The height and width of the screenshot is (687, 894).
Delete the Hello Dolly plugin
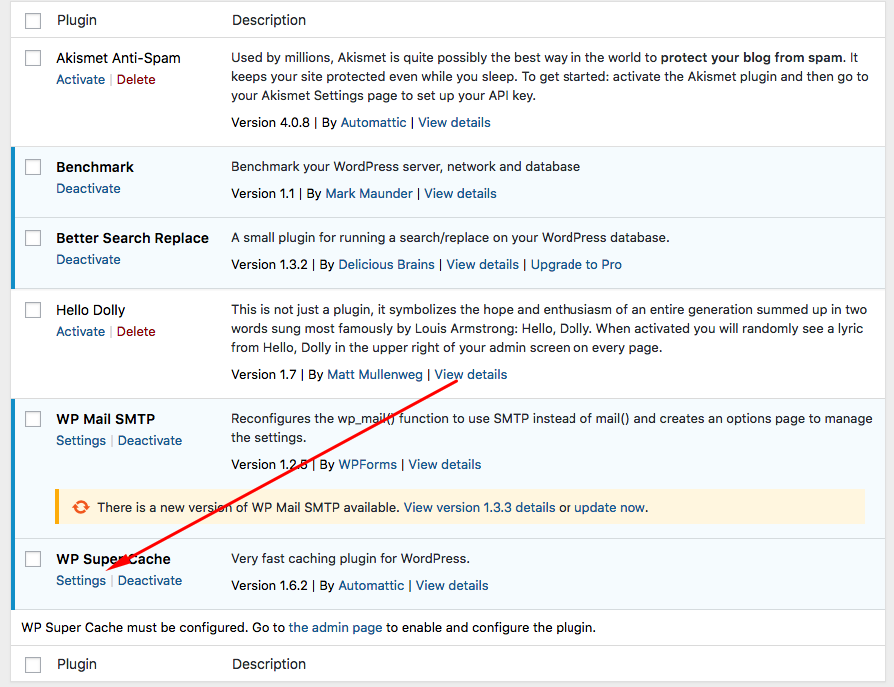[x=136, y=331]
